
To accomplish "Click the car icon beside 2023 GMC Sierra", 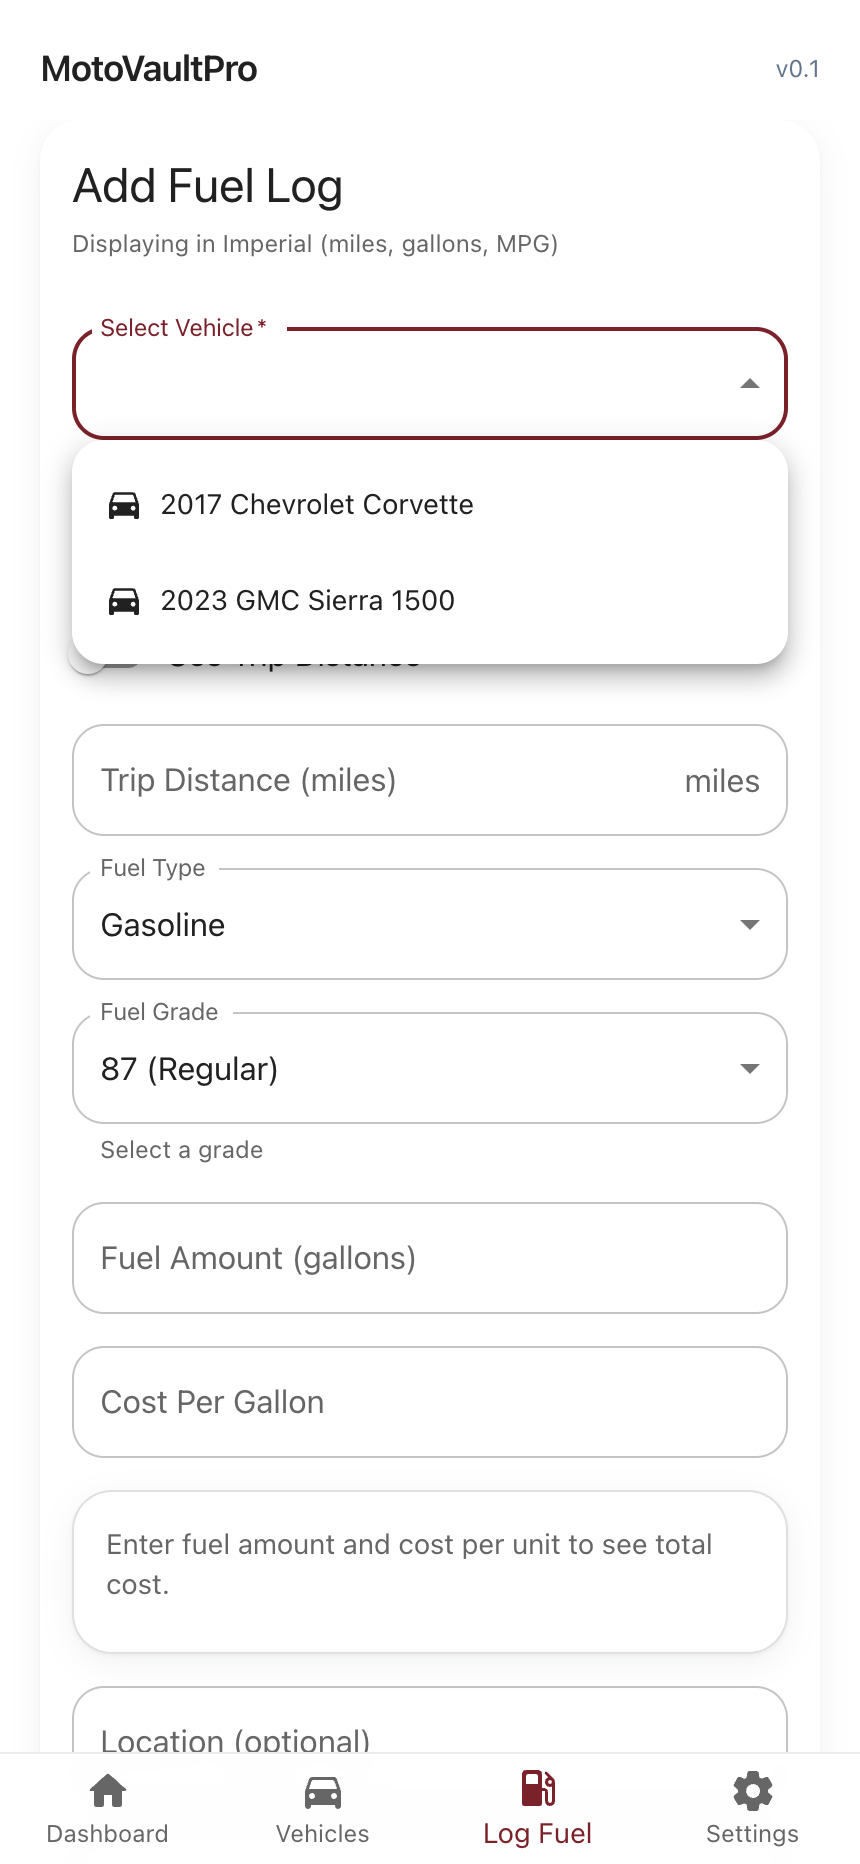I will pos(124,601).
